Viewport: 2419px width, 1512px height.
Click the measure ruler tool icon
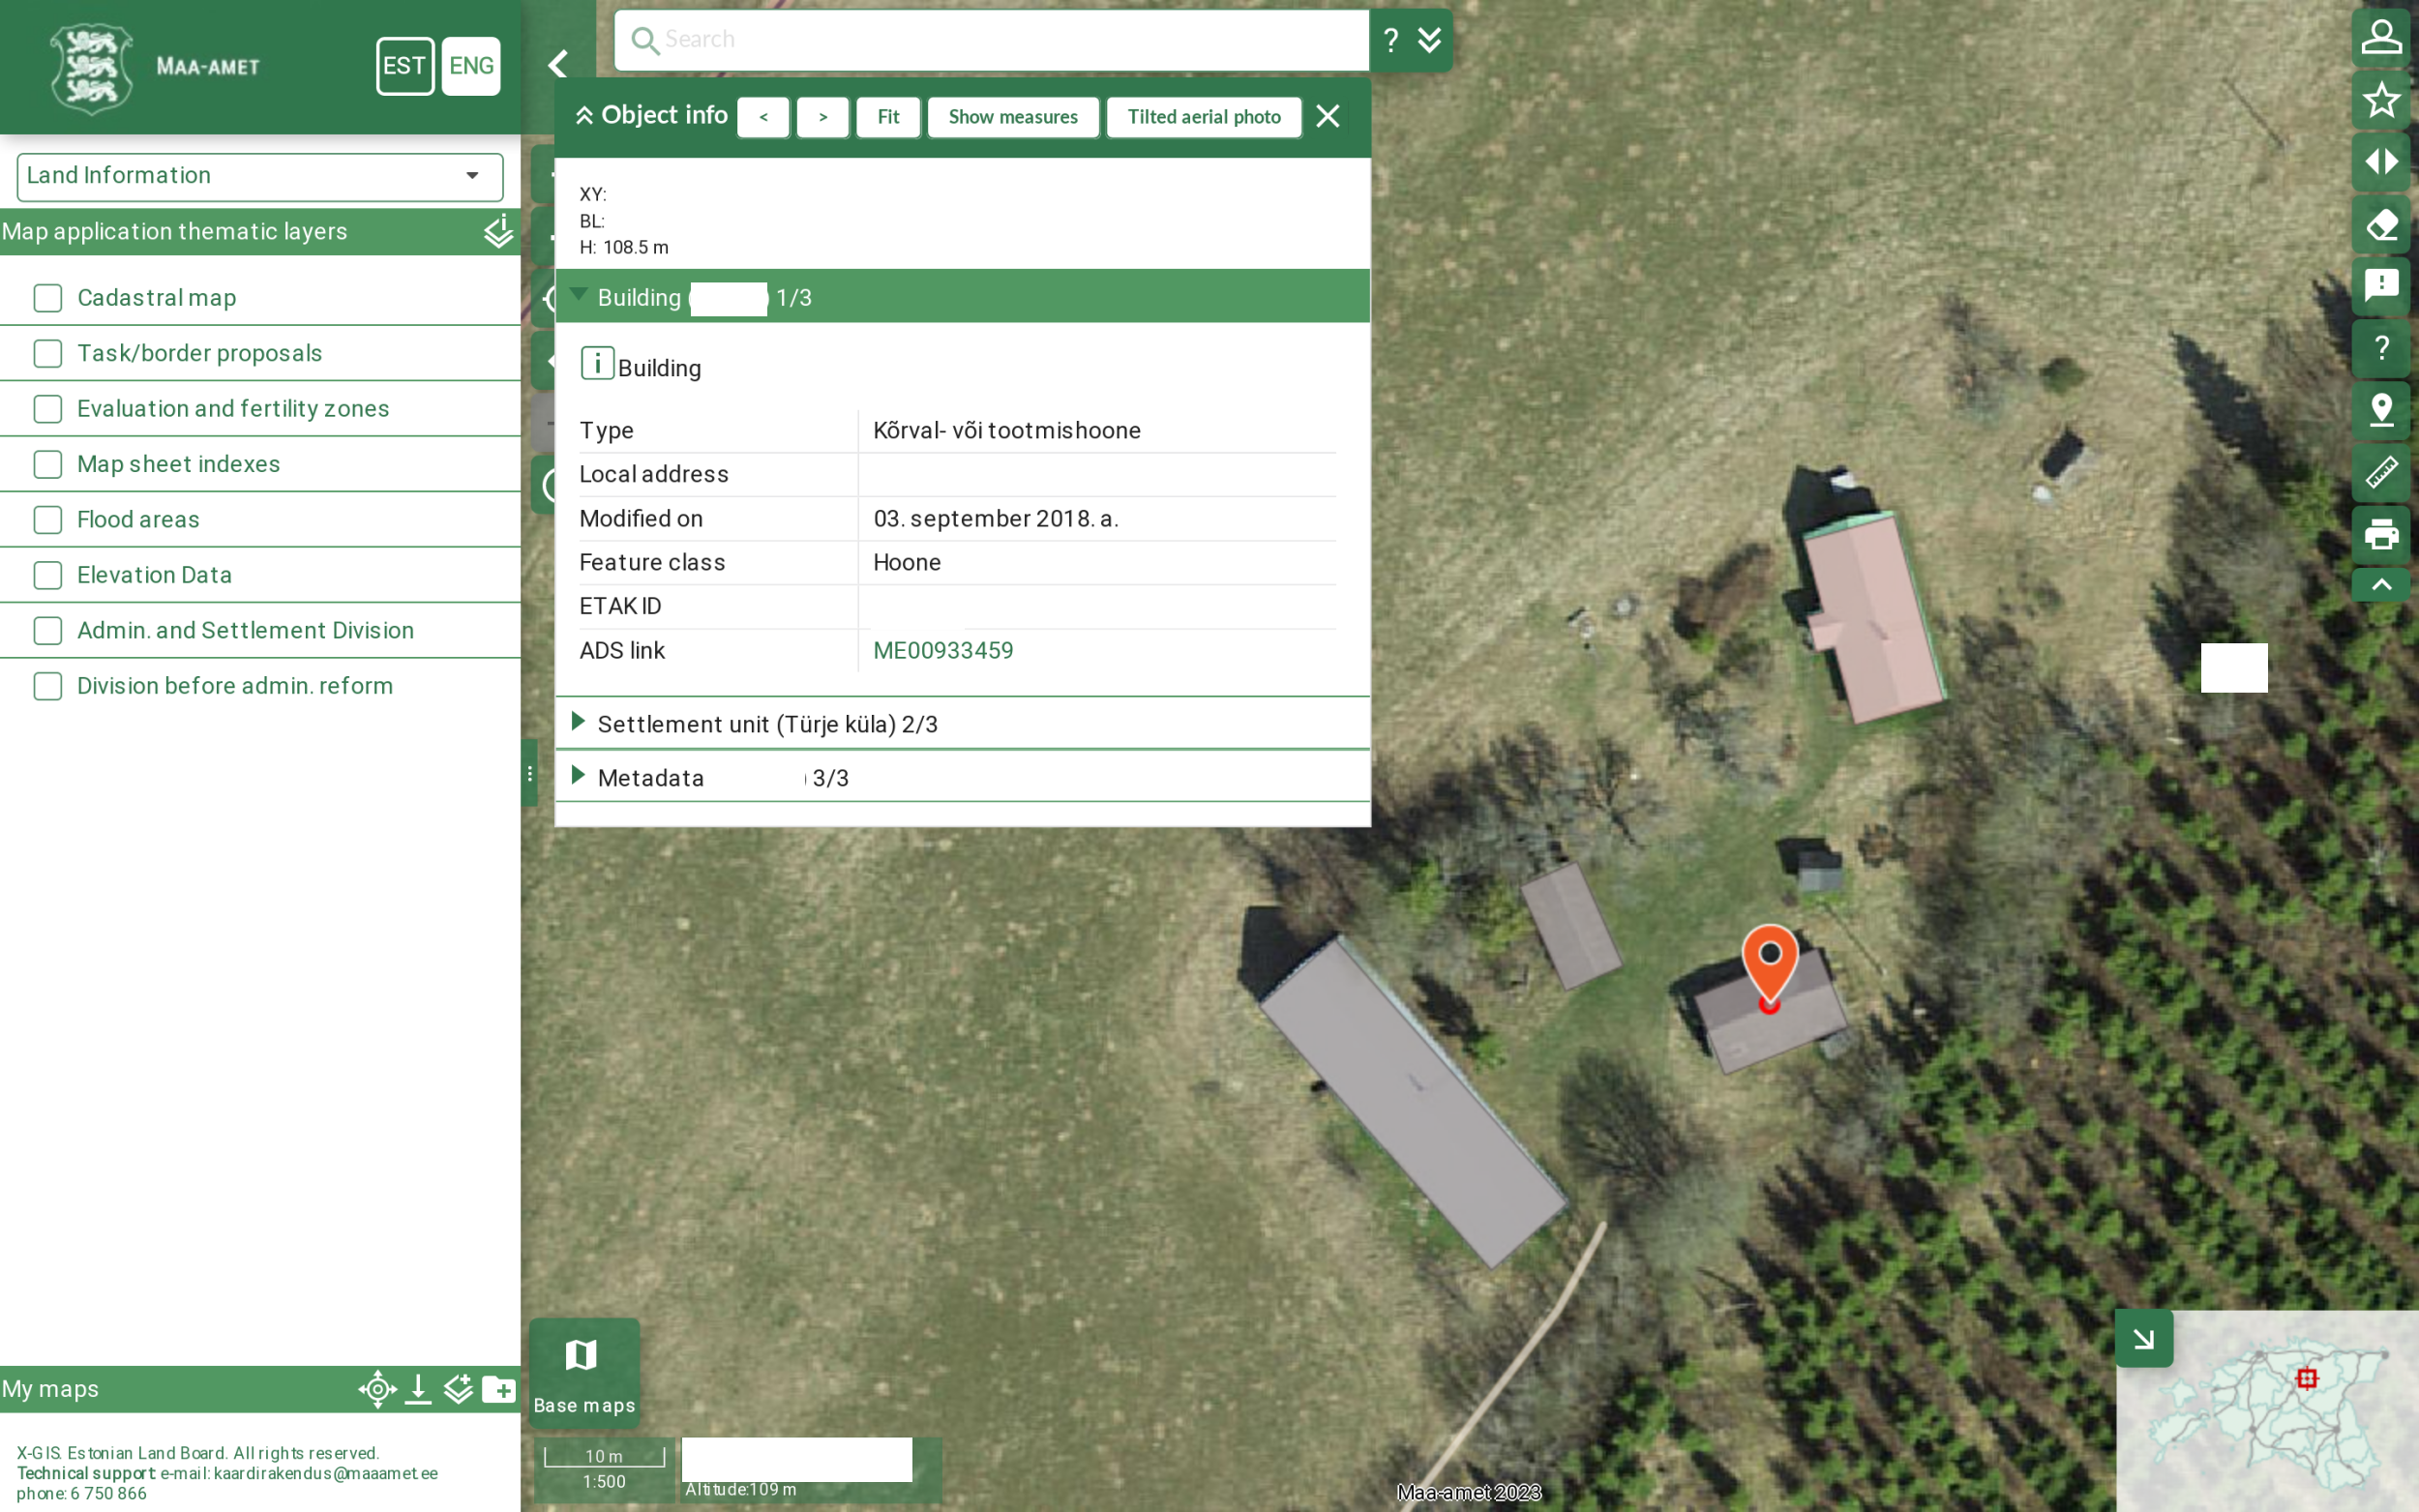2381,472
